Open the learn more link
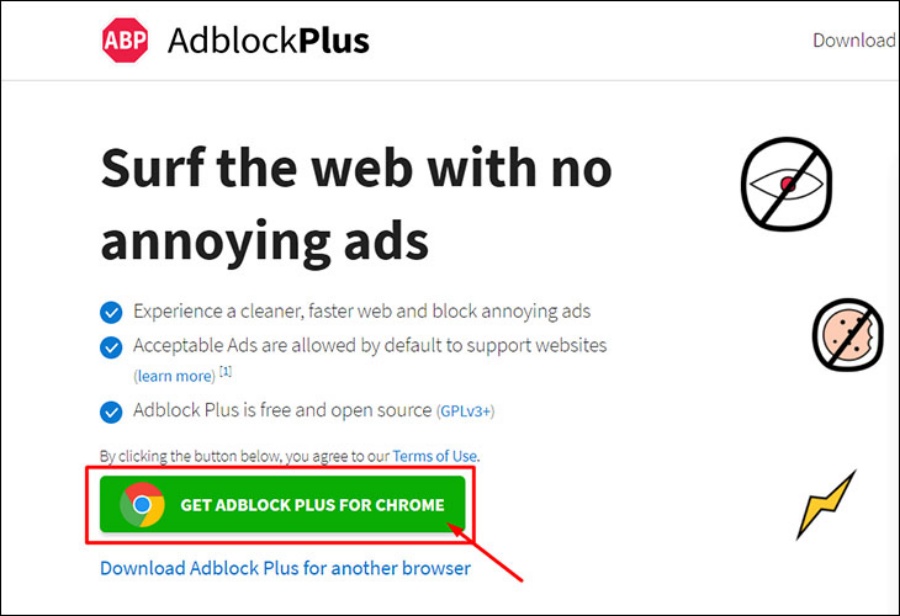 [x=174, y=376]
